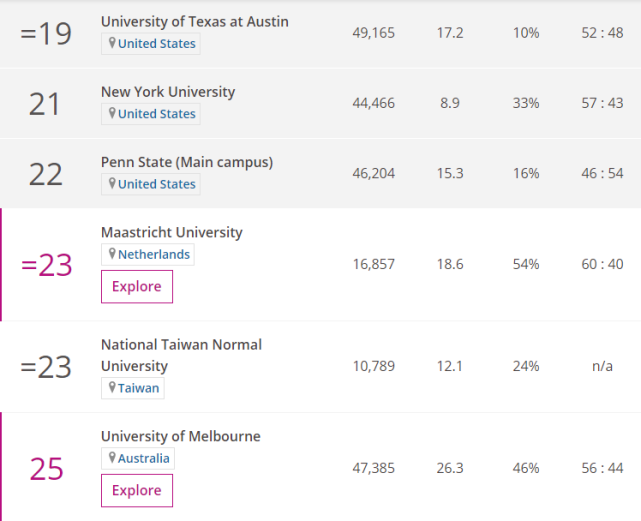The height and width of the screenshot is (521, 641).
Task: Click the Taiwan country tag
Action: pyautogui.click(x=138, y=388)
